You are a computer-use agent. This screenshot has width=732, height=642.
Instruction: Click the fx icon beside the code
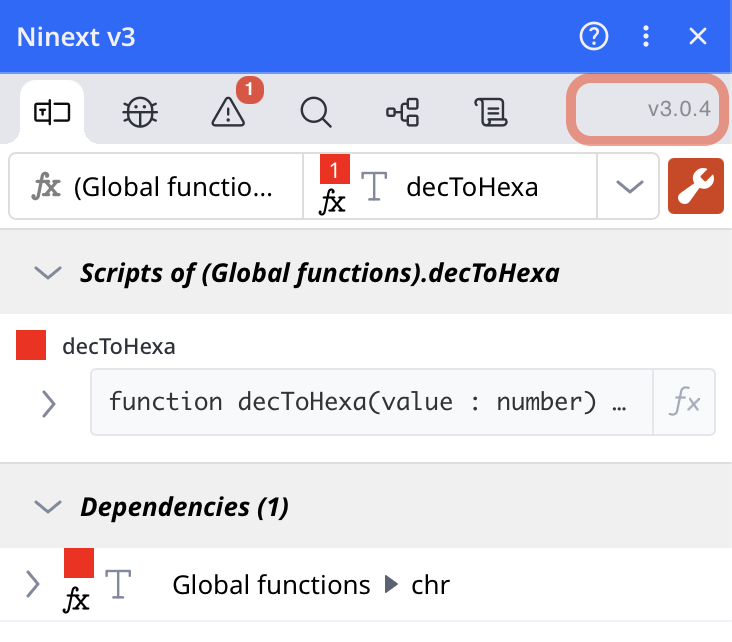[685, 402]
